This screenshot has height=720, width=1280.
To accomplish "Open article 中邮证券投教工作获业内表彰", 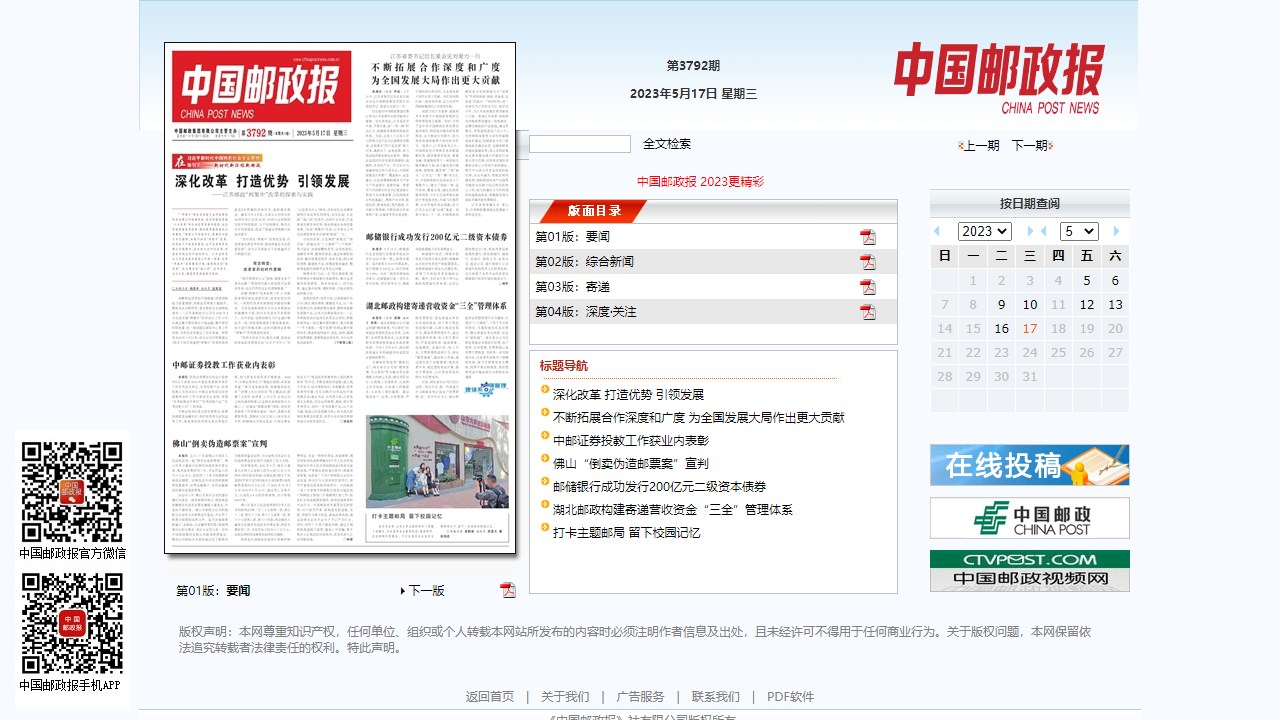I will pyautogui.click(x=631, y=440).
